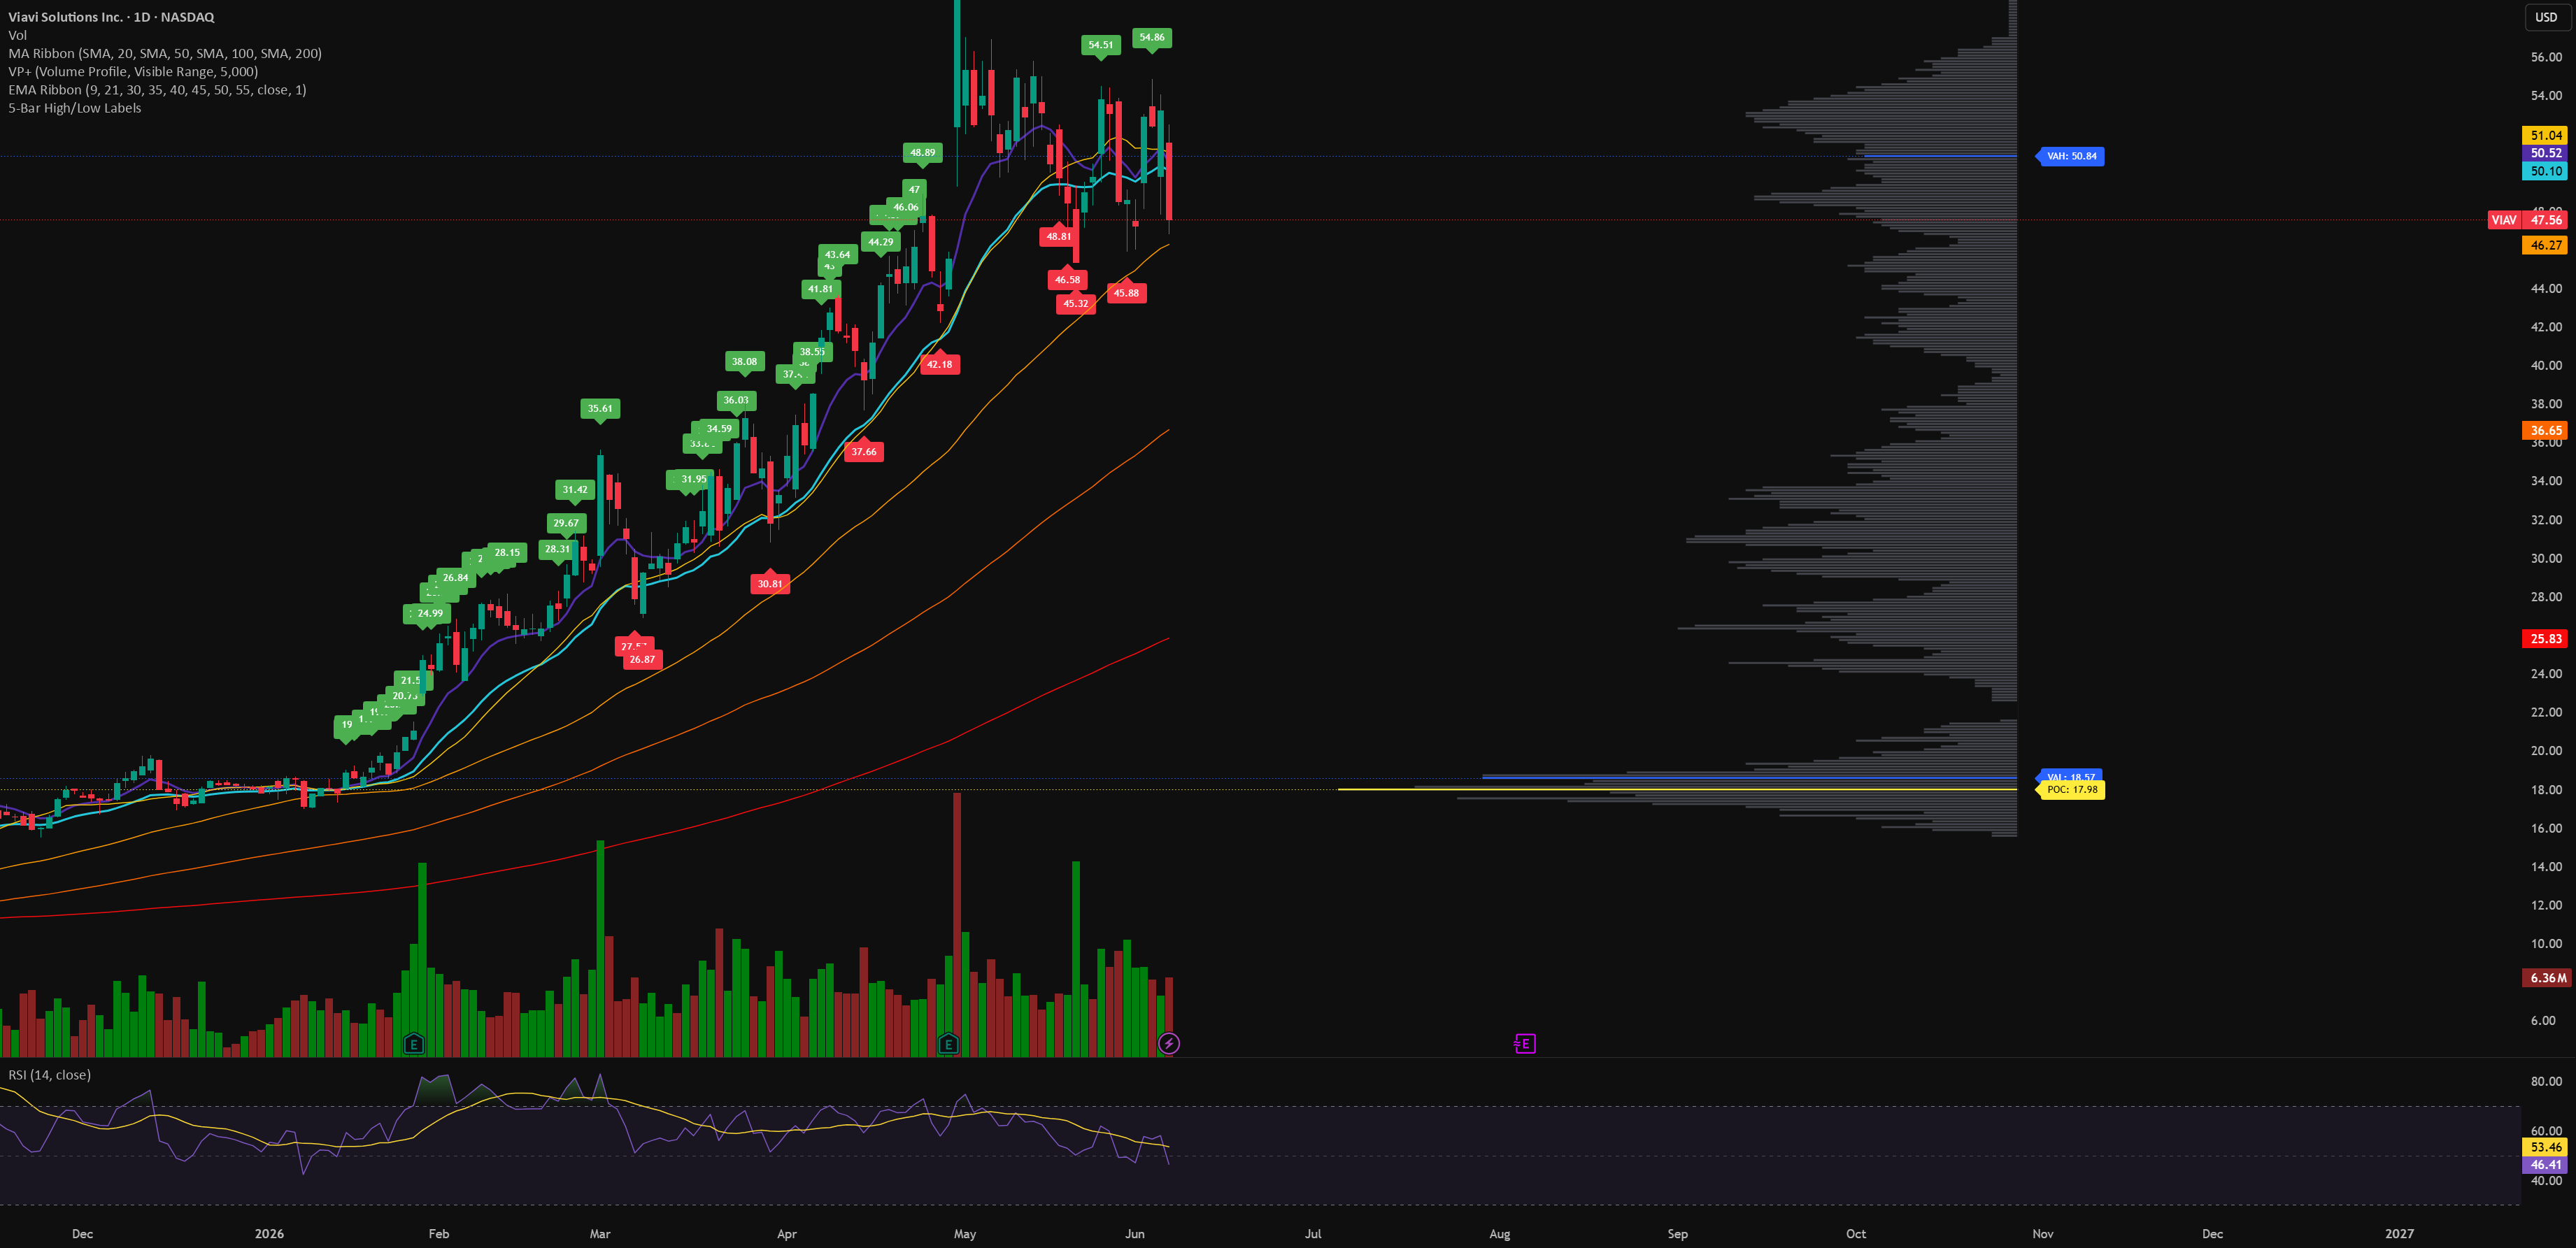This screenshot has width=2576, height=1248.
Task: Click the POC: 17.98 label
Action: click(x=2071, y=790)
